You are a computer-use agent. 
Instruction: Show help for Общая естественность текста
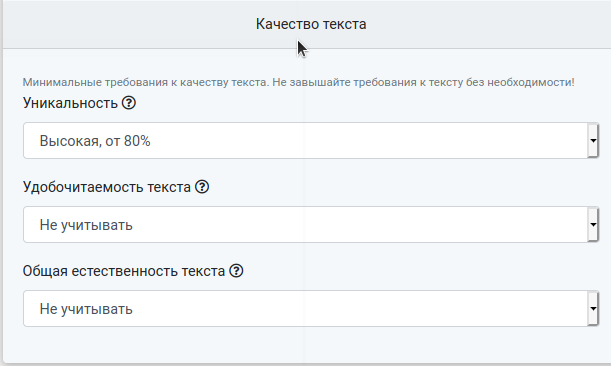pos(236,271)
